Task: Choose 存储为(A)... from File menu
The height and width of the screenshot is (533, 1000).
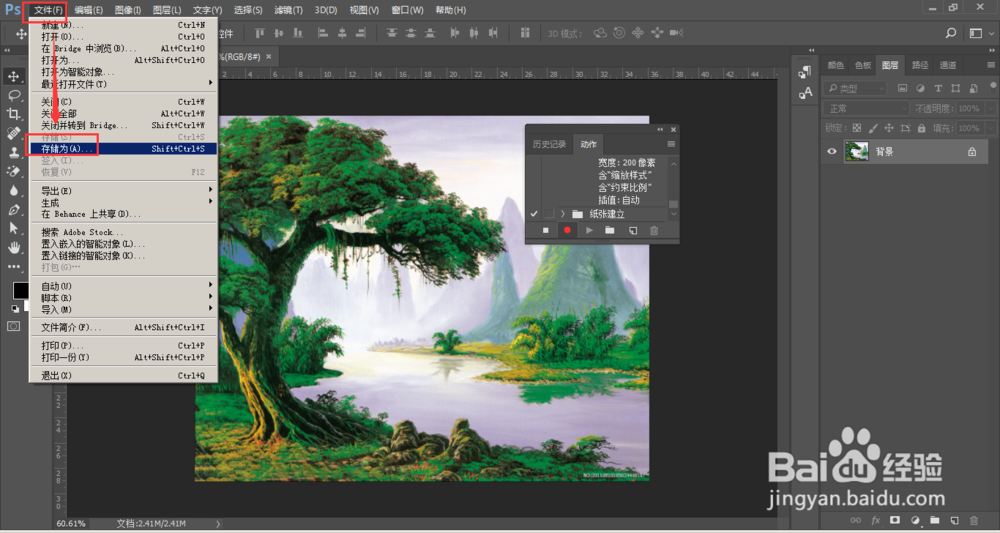Action: pyautogui.click(x=123, y=149)
